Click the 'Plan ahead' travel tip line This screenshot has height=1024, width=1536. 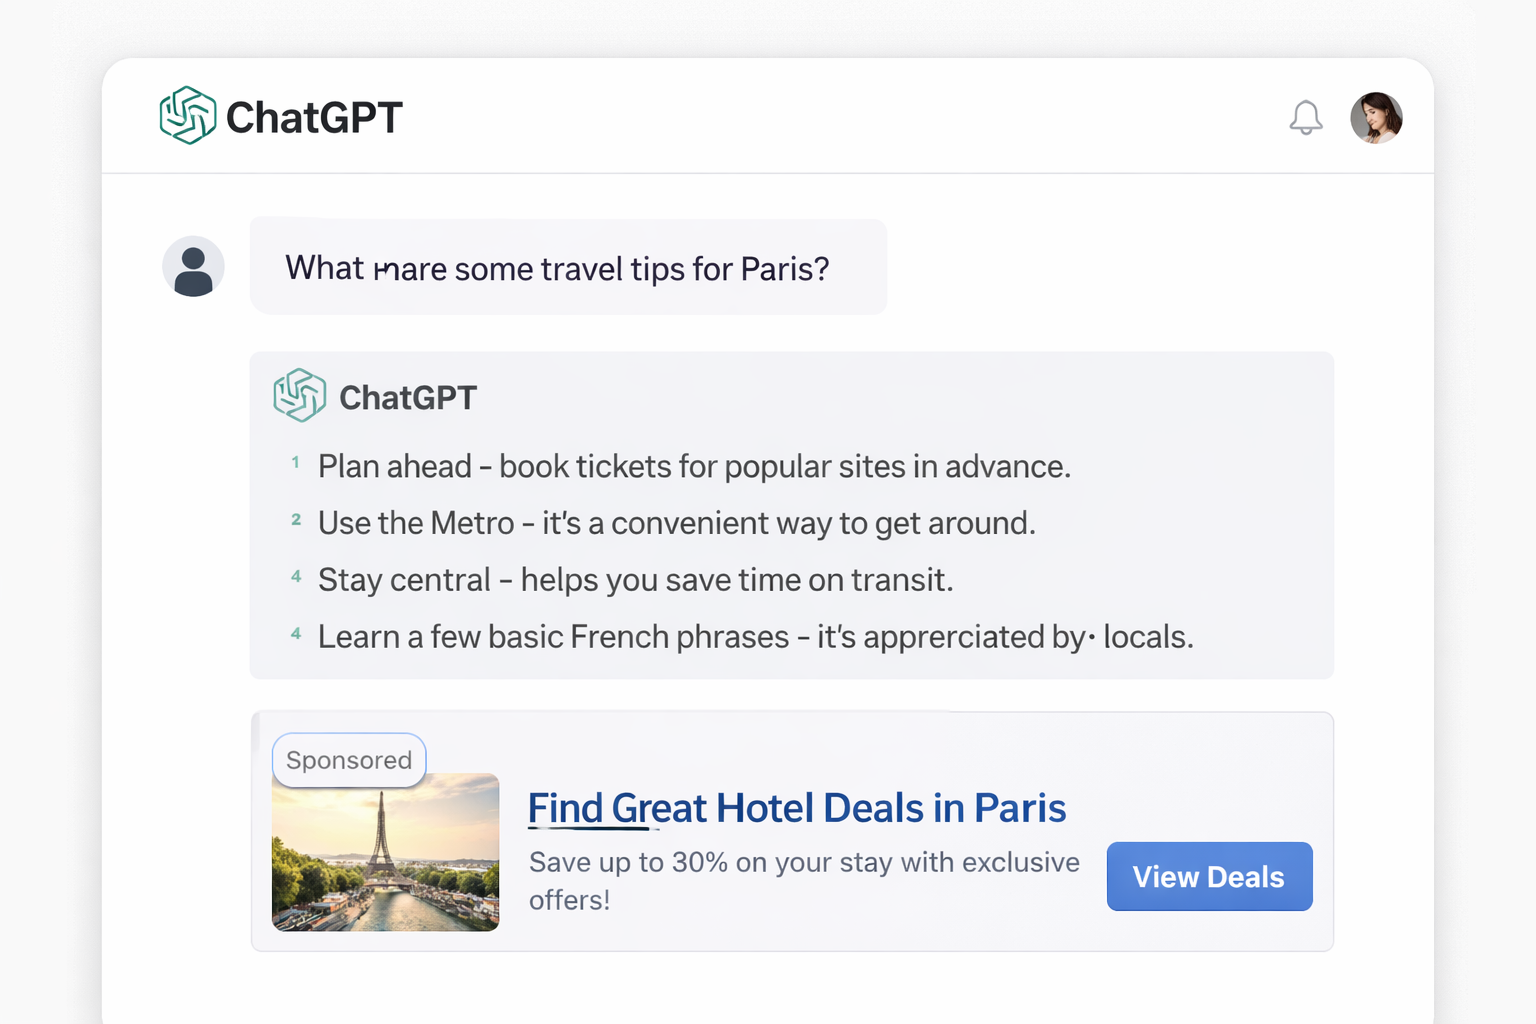point(694,466)
